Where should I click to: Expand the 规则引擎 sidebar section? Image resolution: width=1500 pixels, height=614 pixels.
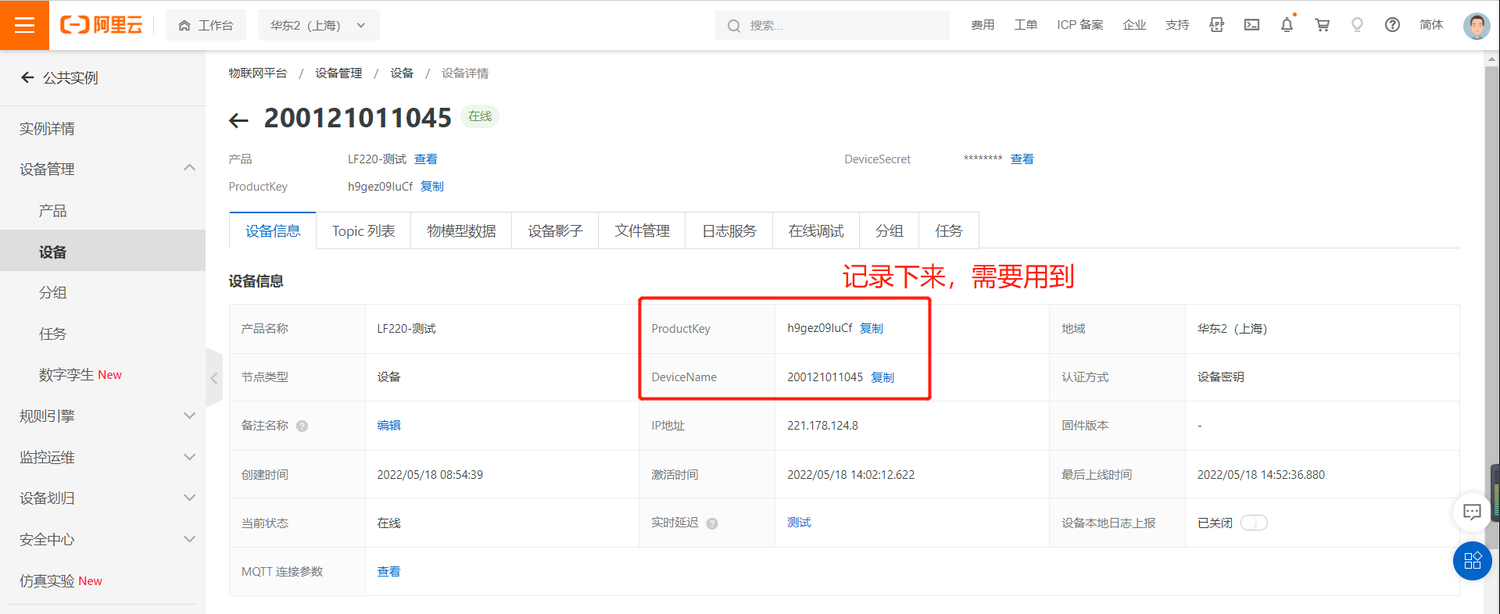click(x=190, y=415)
